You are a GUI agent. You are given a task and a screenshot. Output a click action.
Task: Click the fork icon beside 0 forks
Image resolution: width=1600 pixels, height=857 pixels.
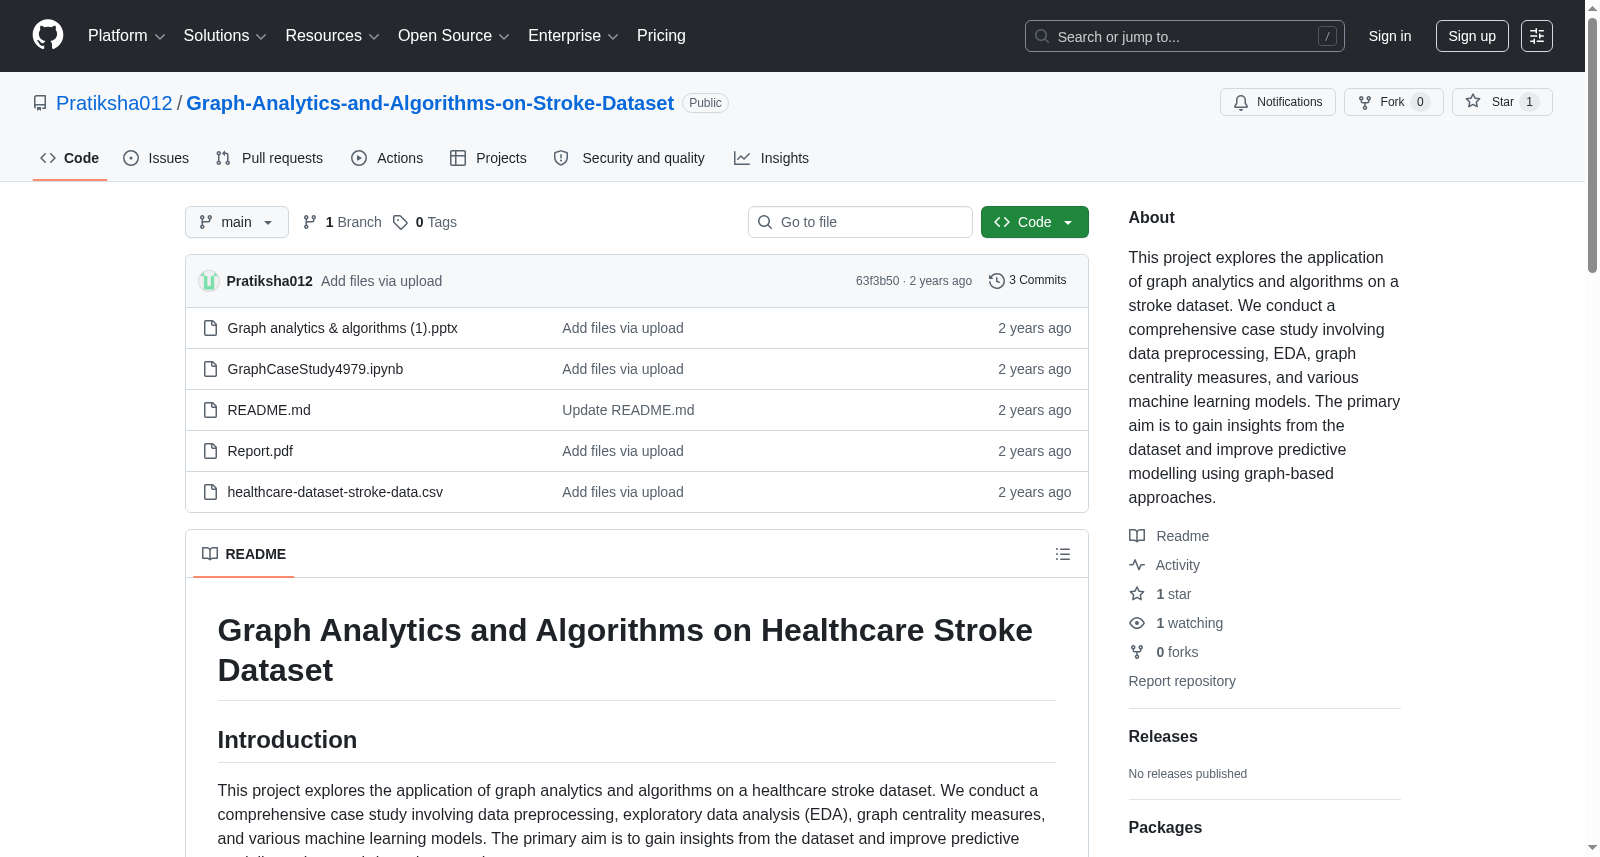1137,652
